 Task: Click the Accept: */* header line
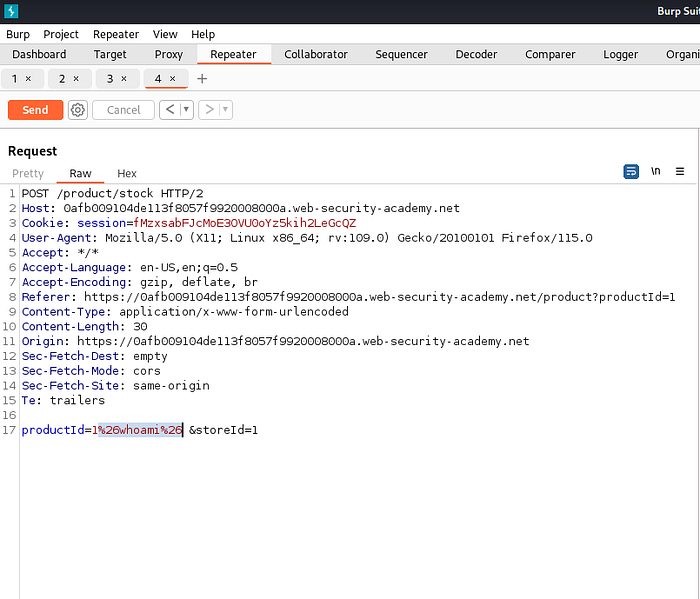(60, 252)
